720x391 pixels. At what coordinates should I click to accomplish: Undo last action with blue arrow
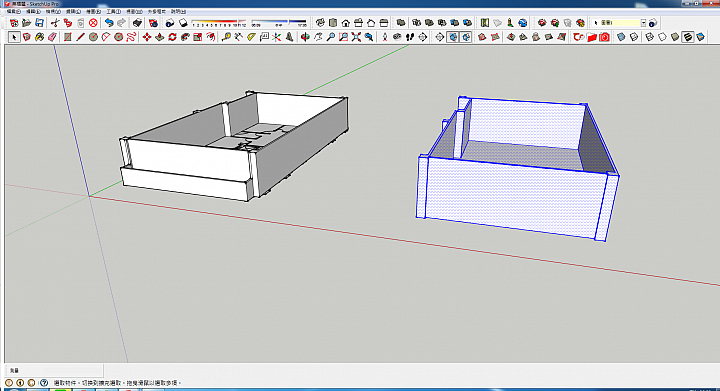109,22
